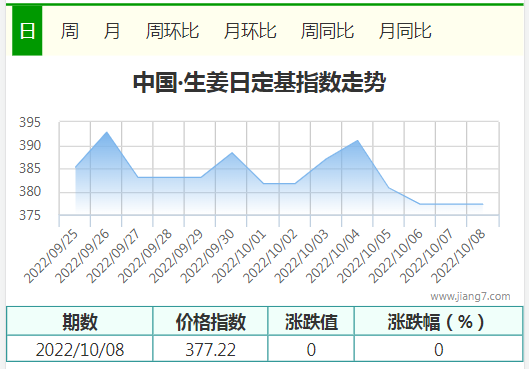Screen dimensions: 529x369
Task: Open the 月同比 tab
Action: click(x=405, y=31)
